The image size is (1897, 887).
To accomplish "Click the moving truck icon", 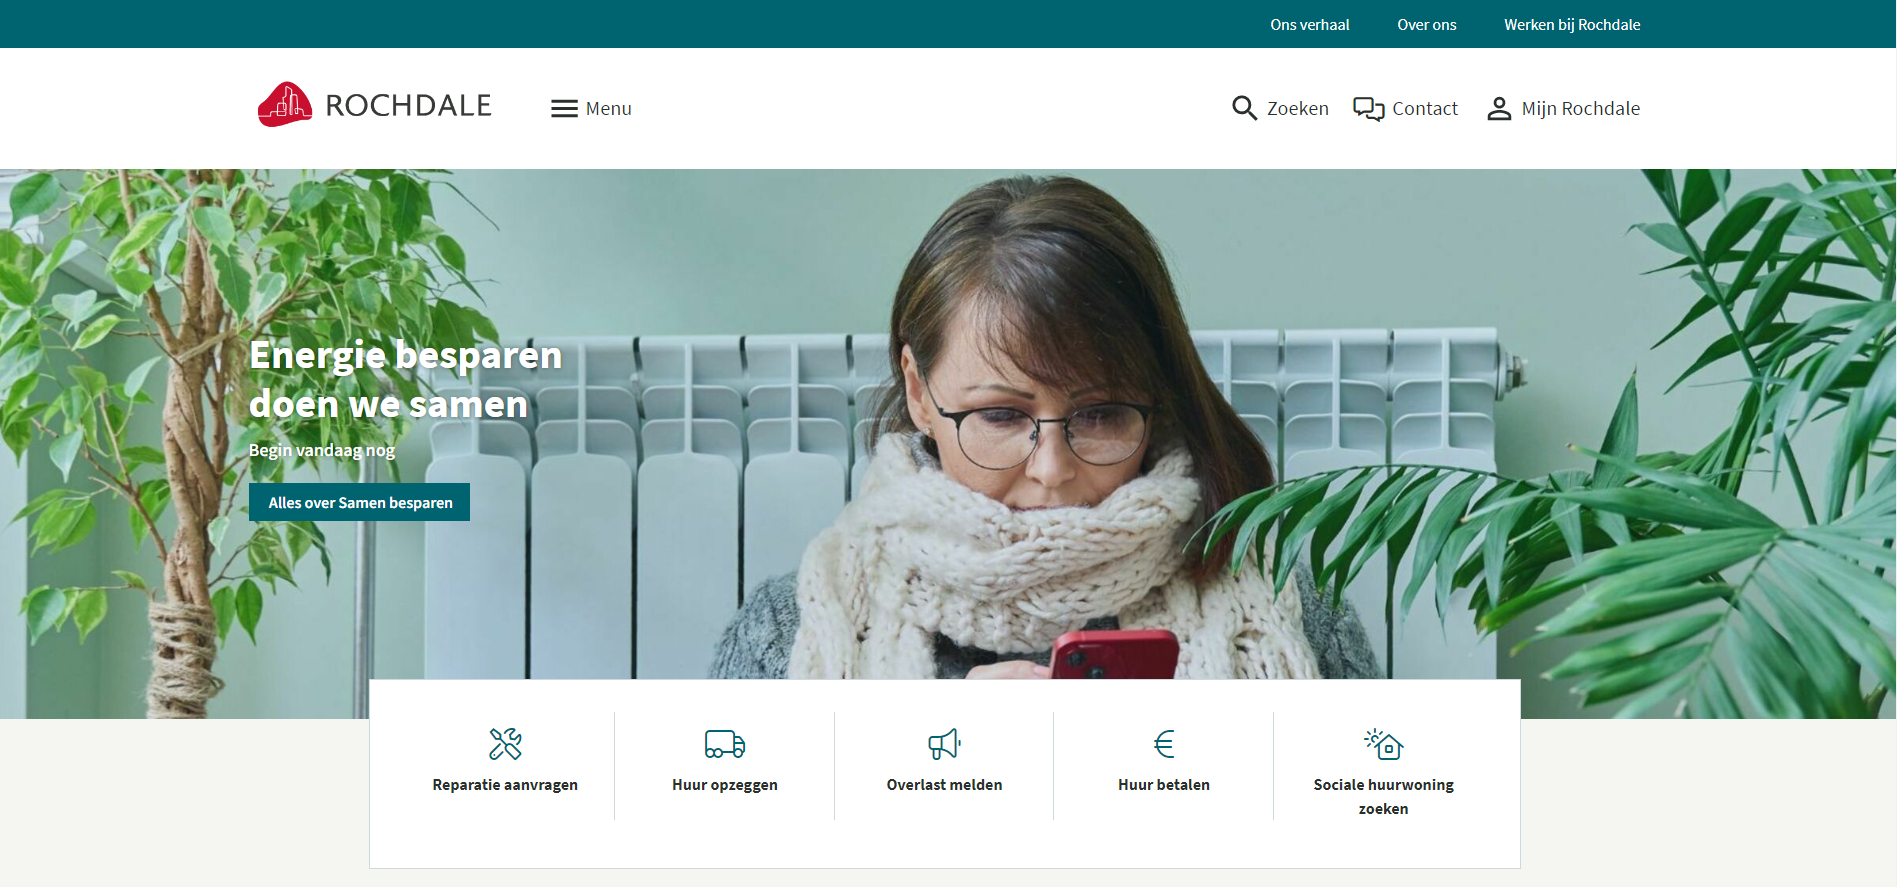I will 725,744.
